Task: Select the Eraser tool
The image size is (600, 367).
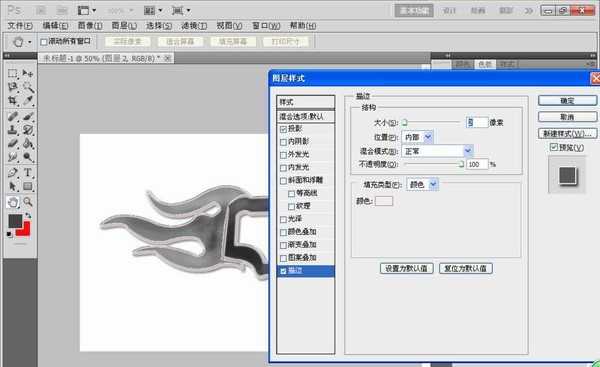Action: [x=13, y=144]
